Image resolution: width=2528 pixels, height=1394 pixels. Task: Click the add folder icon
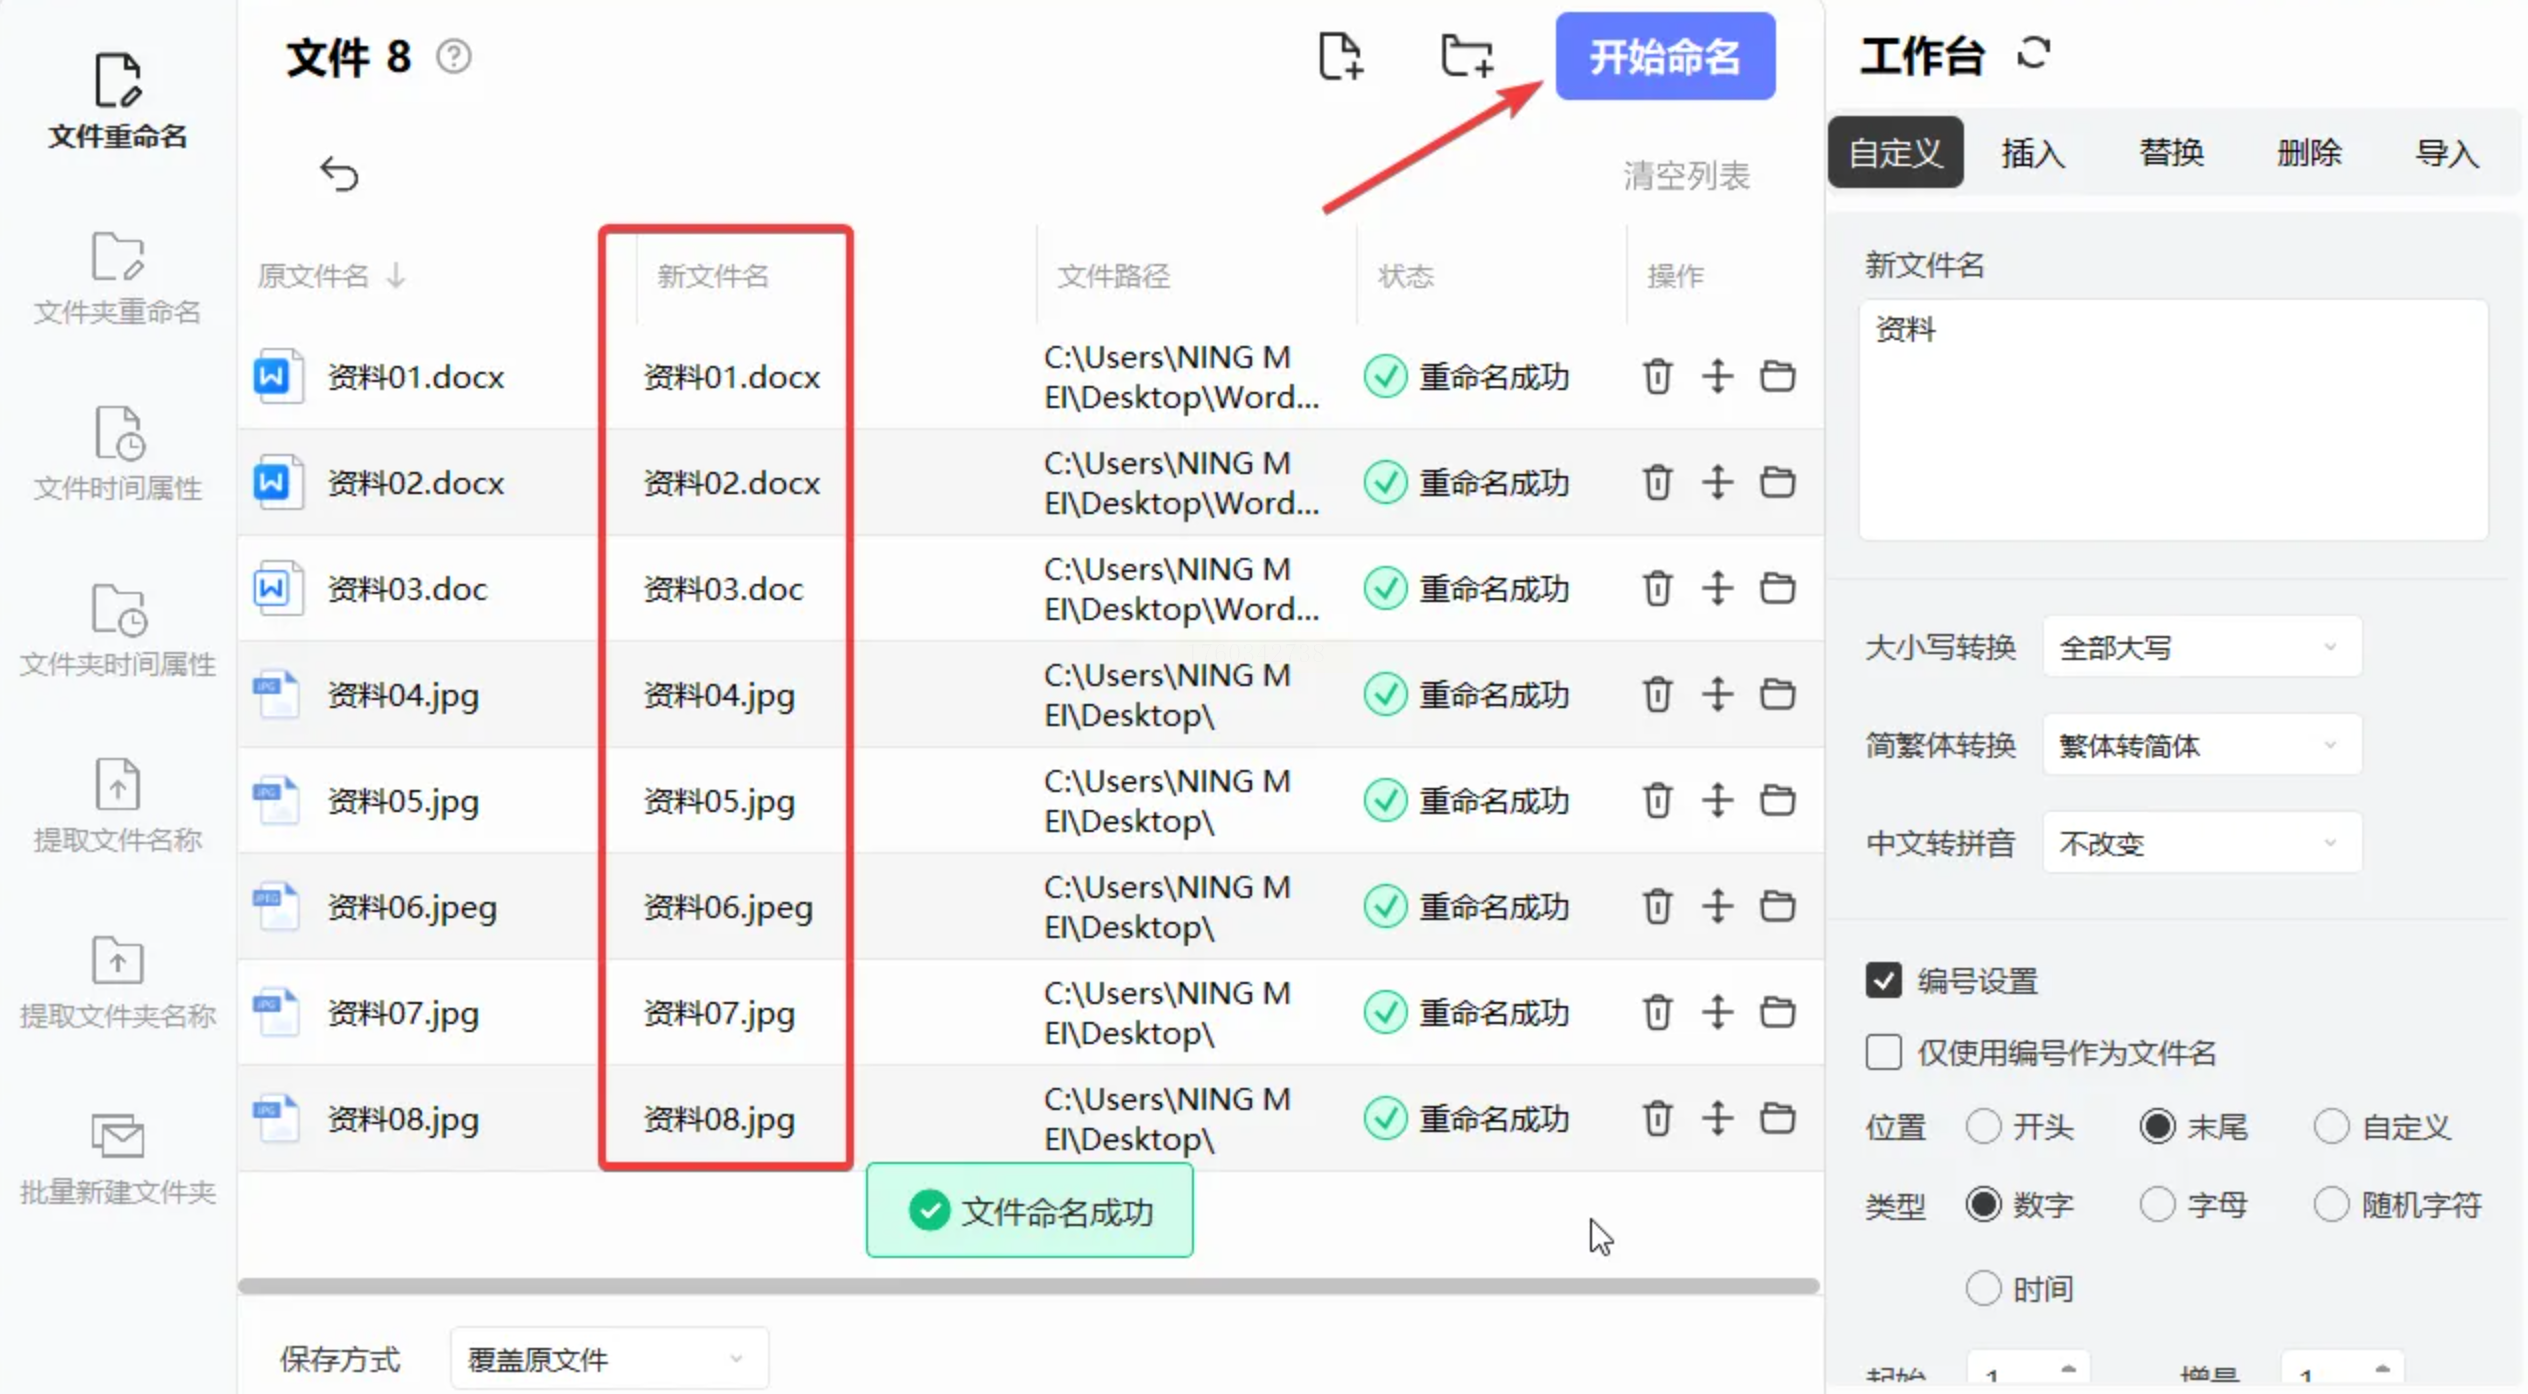pyautogui.click(x=1466, y=56)
